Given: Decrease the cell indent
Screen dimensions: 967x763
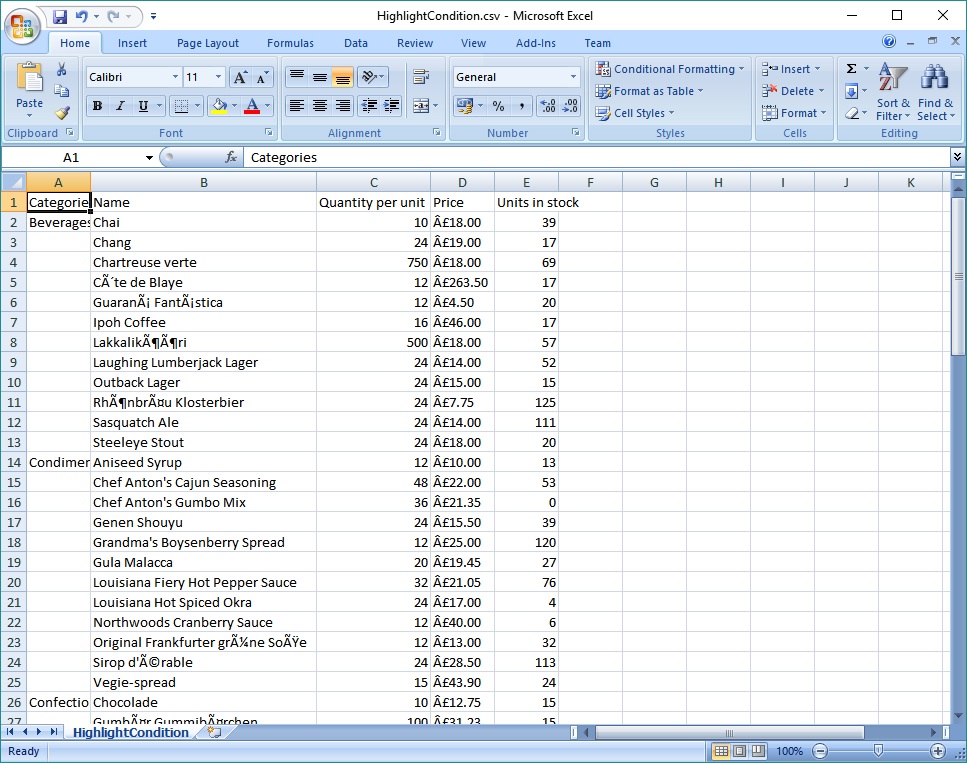Looking at the screenshot, I should click(369, 105).
